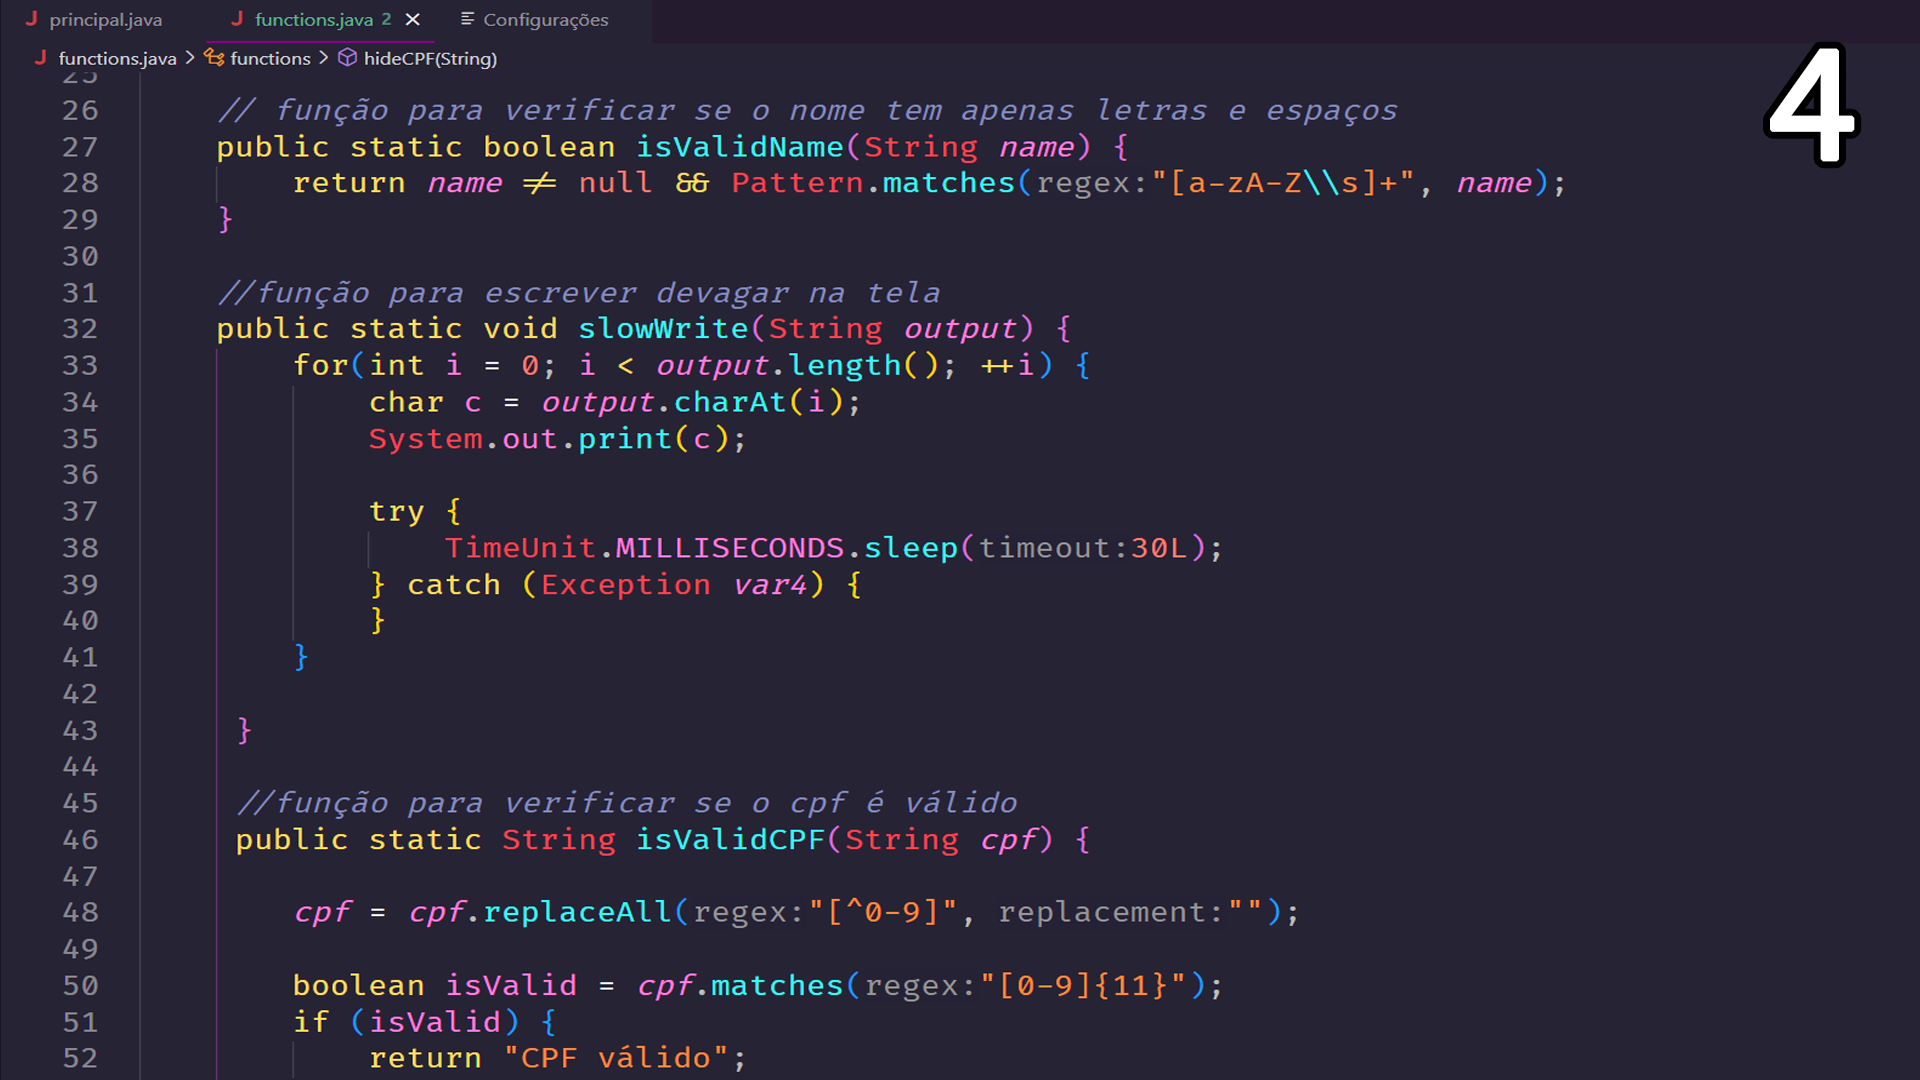Image resolution: width=1920 pixels, height=1080 pixels.
Task: Click the settings list icon on Configurações tab
Action: coord(467,19)
